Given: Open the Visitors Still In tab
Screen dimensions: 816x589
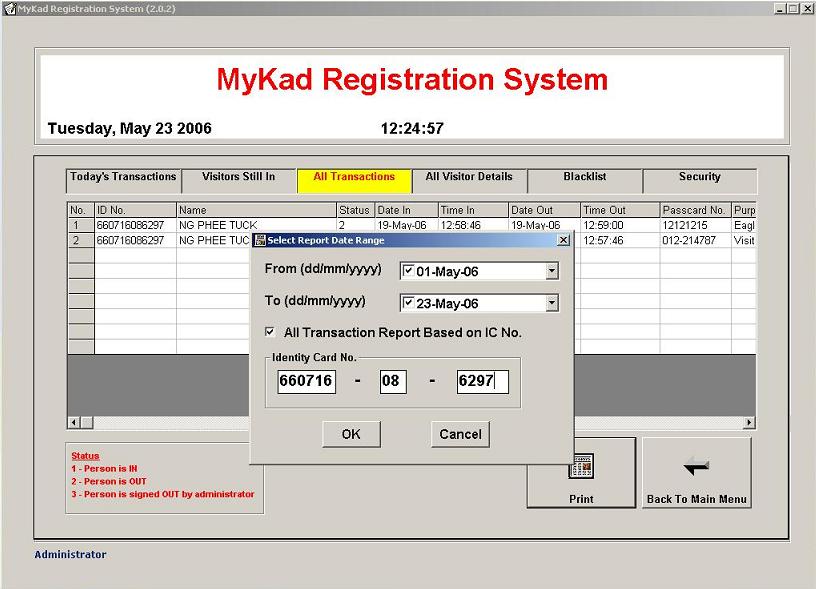Looking at the screenshot, I should (238, 178).
